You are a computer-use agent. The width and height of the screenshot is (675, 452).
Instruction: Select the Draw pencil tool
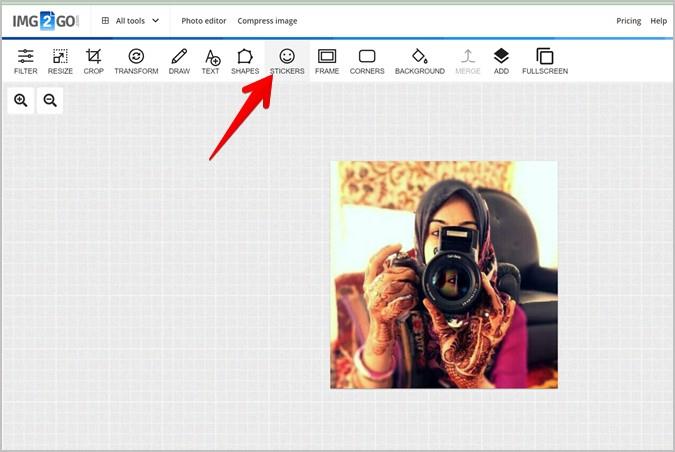(179, 62)
